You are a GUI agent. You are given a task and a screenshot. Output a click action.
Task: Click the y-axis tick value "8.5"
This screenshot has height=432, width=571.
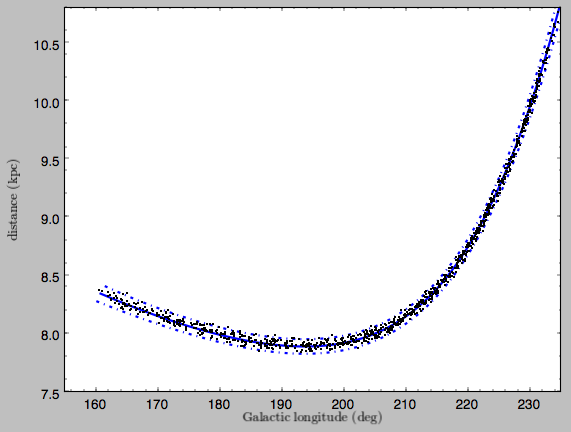(50, 278)
